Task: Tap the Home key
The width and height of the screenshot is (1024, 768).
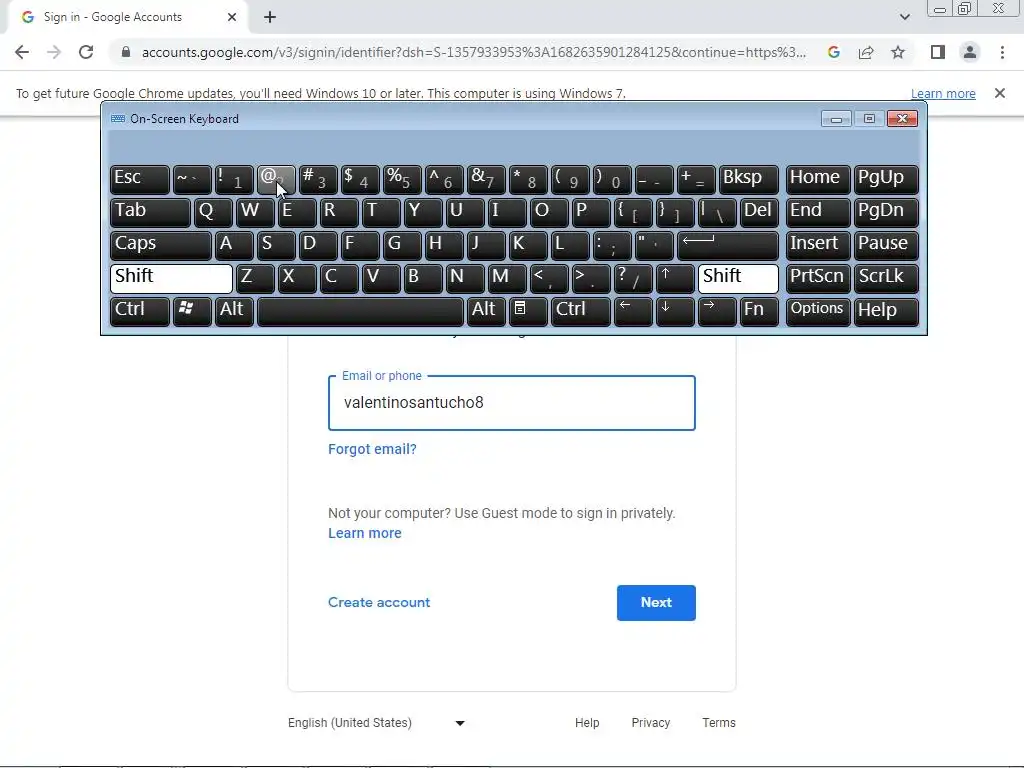Action: coord(818,179)
